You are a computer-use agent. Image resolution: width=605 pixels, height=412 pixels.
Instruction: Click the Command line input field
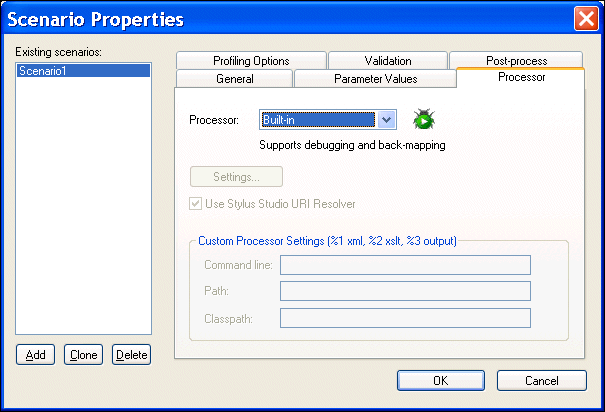pos(405,265)
